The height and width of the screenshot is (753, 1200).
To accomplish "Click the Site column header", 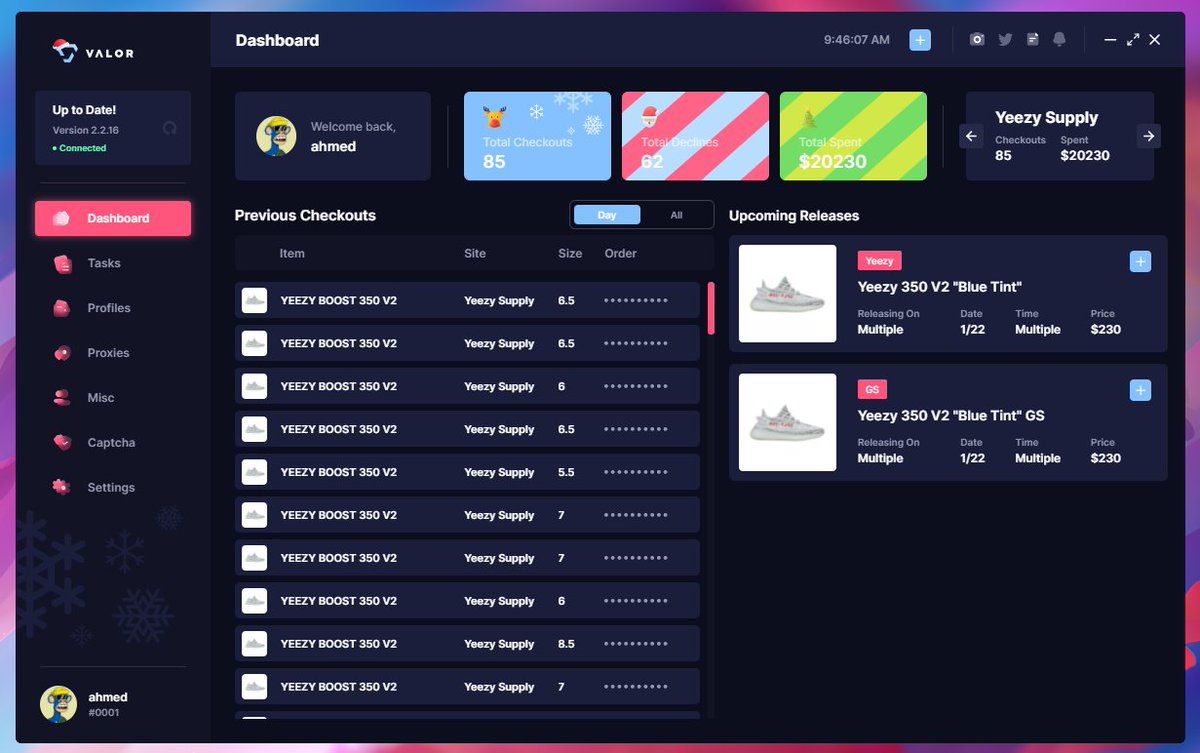I will pos(475,253).
